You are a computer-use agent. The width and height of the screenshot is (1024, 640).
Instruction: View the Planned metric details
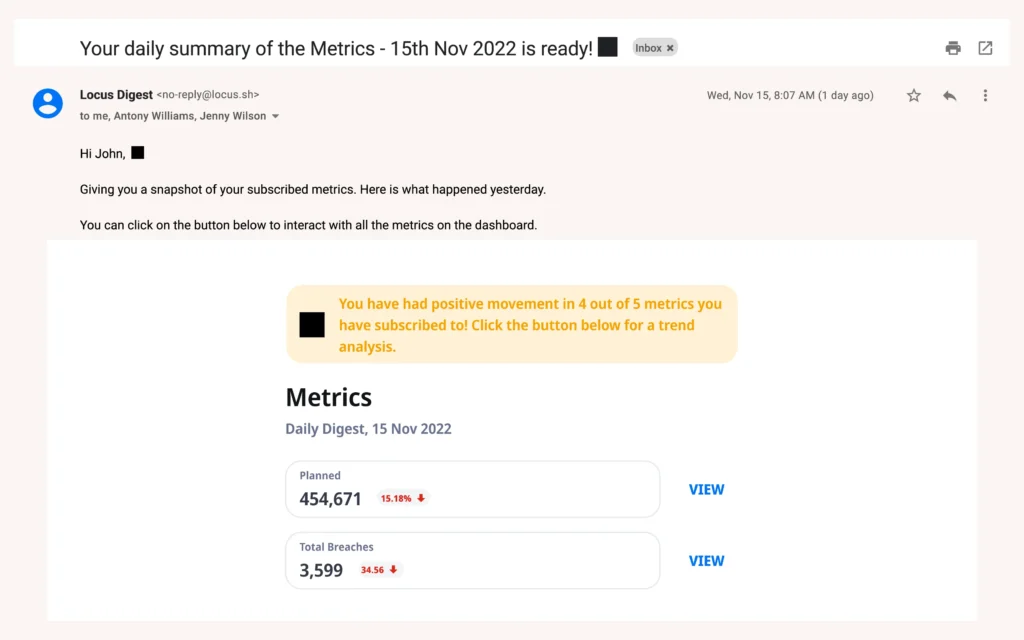(x=706, y=489)
